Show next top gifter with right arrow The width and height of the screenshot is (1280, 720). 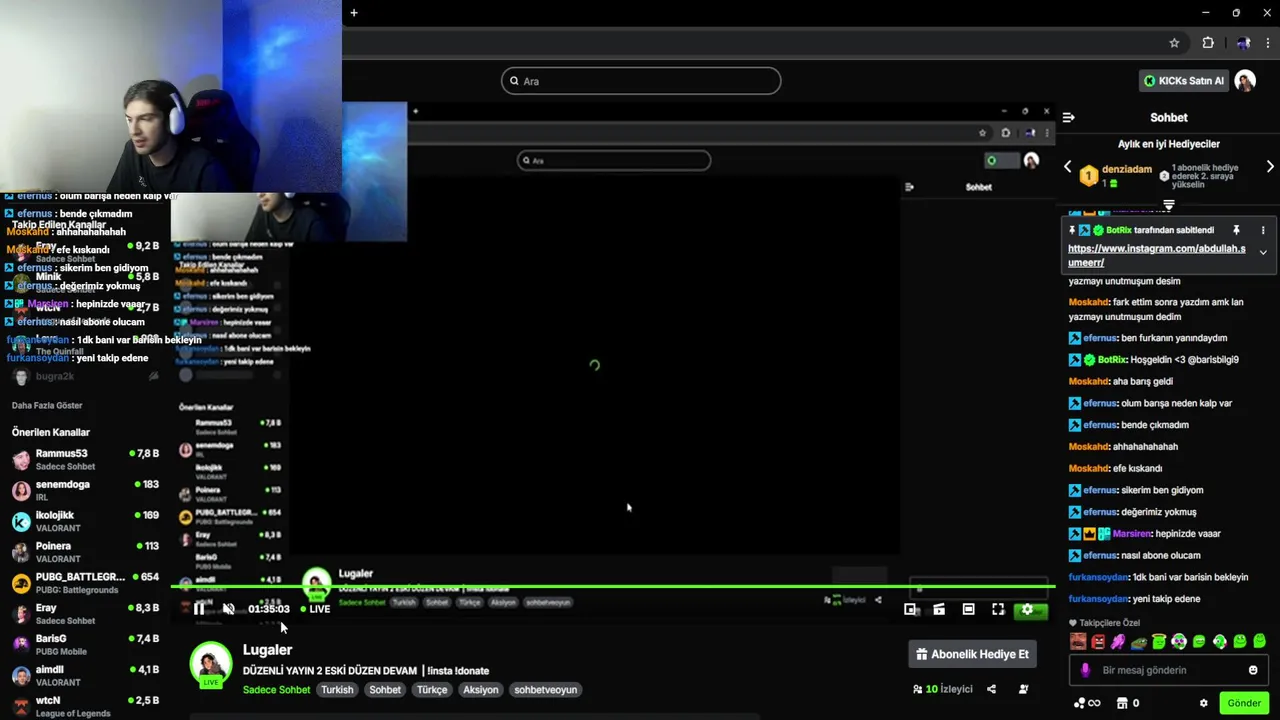(1270, 167)
